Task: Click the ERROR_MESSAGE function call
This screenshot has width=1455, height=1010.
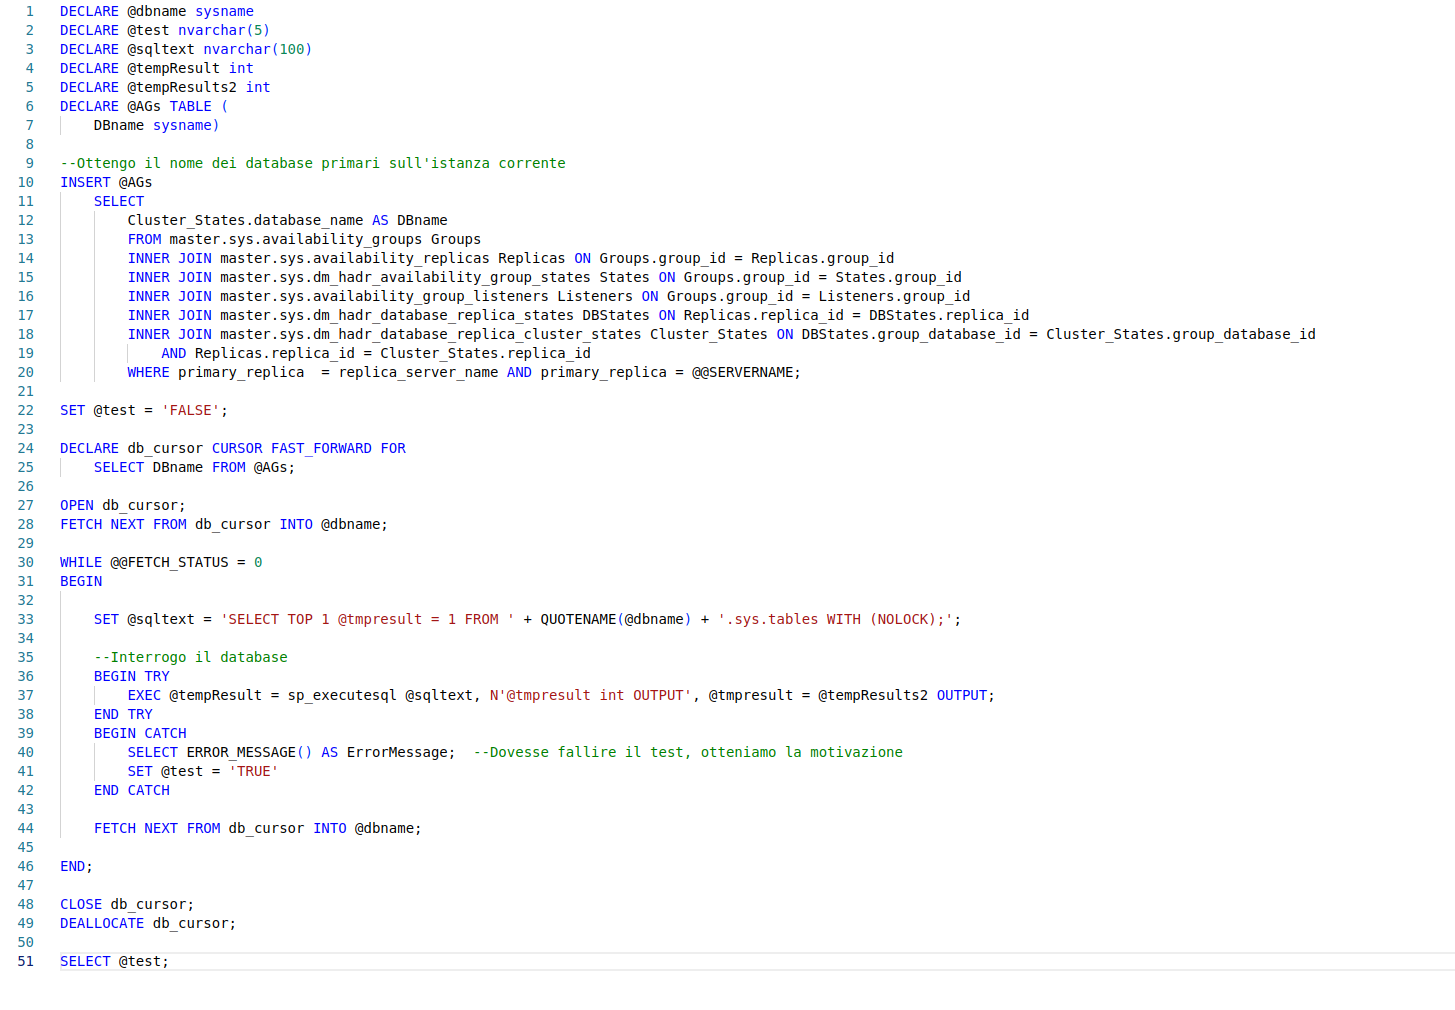Action: click(241, 752)
